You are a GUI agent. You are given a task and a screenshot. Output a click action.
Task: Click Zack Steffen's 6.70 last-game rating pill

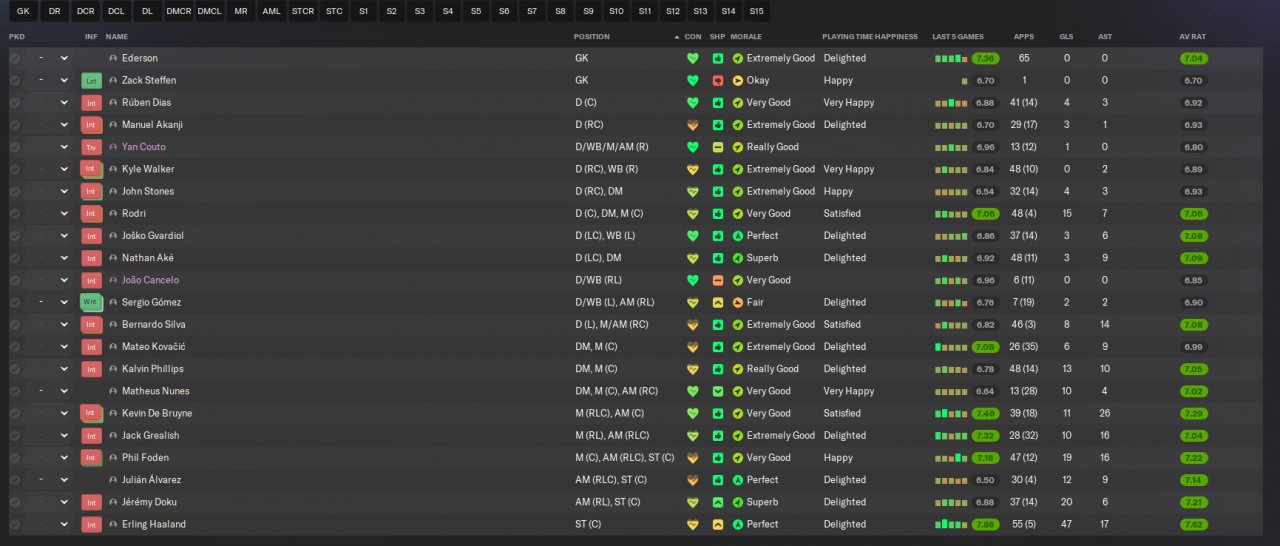tap(986, 80)
